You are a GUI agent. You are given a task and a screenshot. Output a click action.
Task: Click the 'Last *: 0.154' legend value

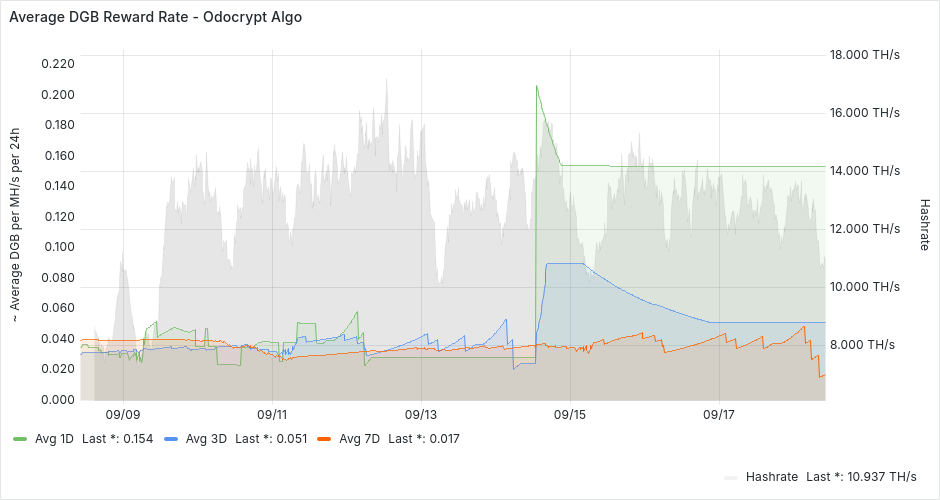118,439
